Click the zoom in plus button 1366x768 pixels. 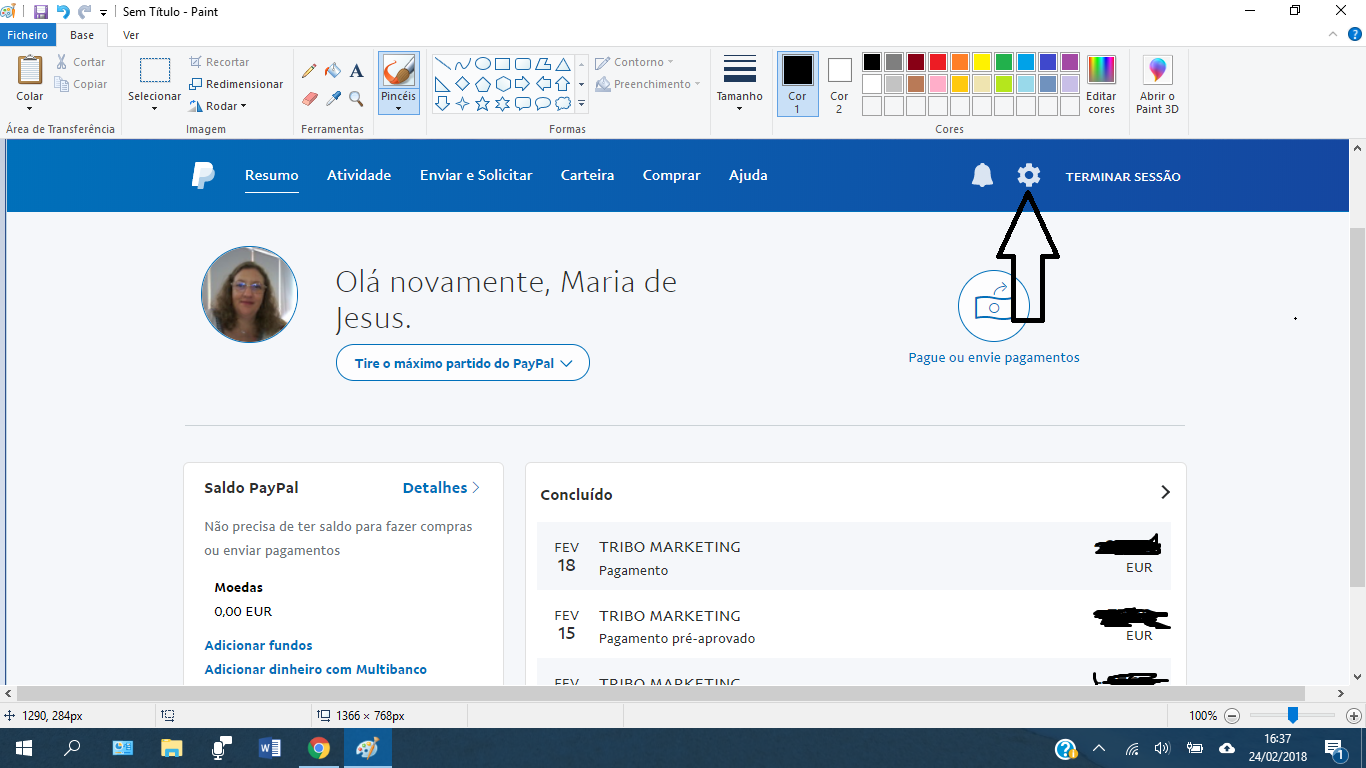(1353, 716)
